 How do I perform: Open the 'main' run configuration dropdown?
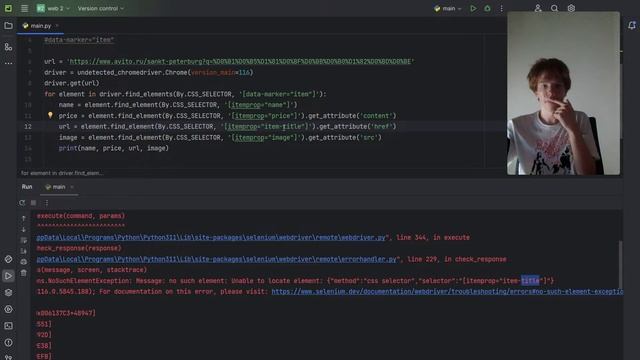coord(448,8)
